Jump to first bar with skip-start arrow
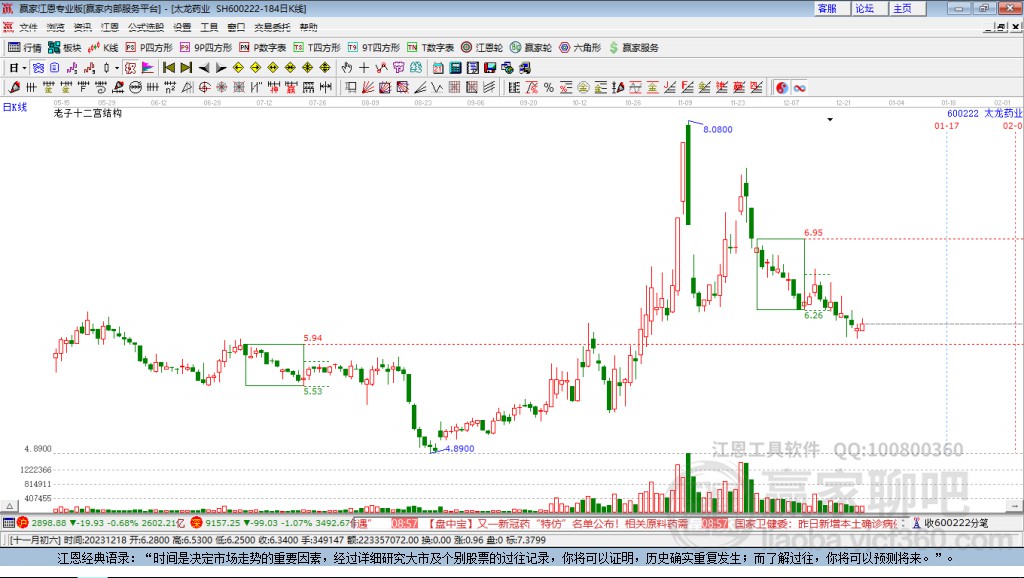 point(168,67)
